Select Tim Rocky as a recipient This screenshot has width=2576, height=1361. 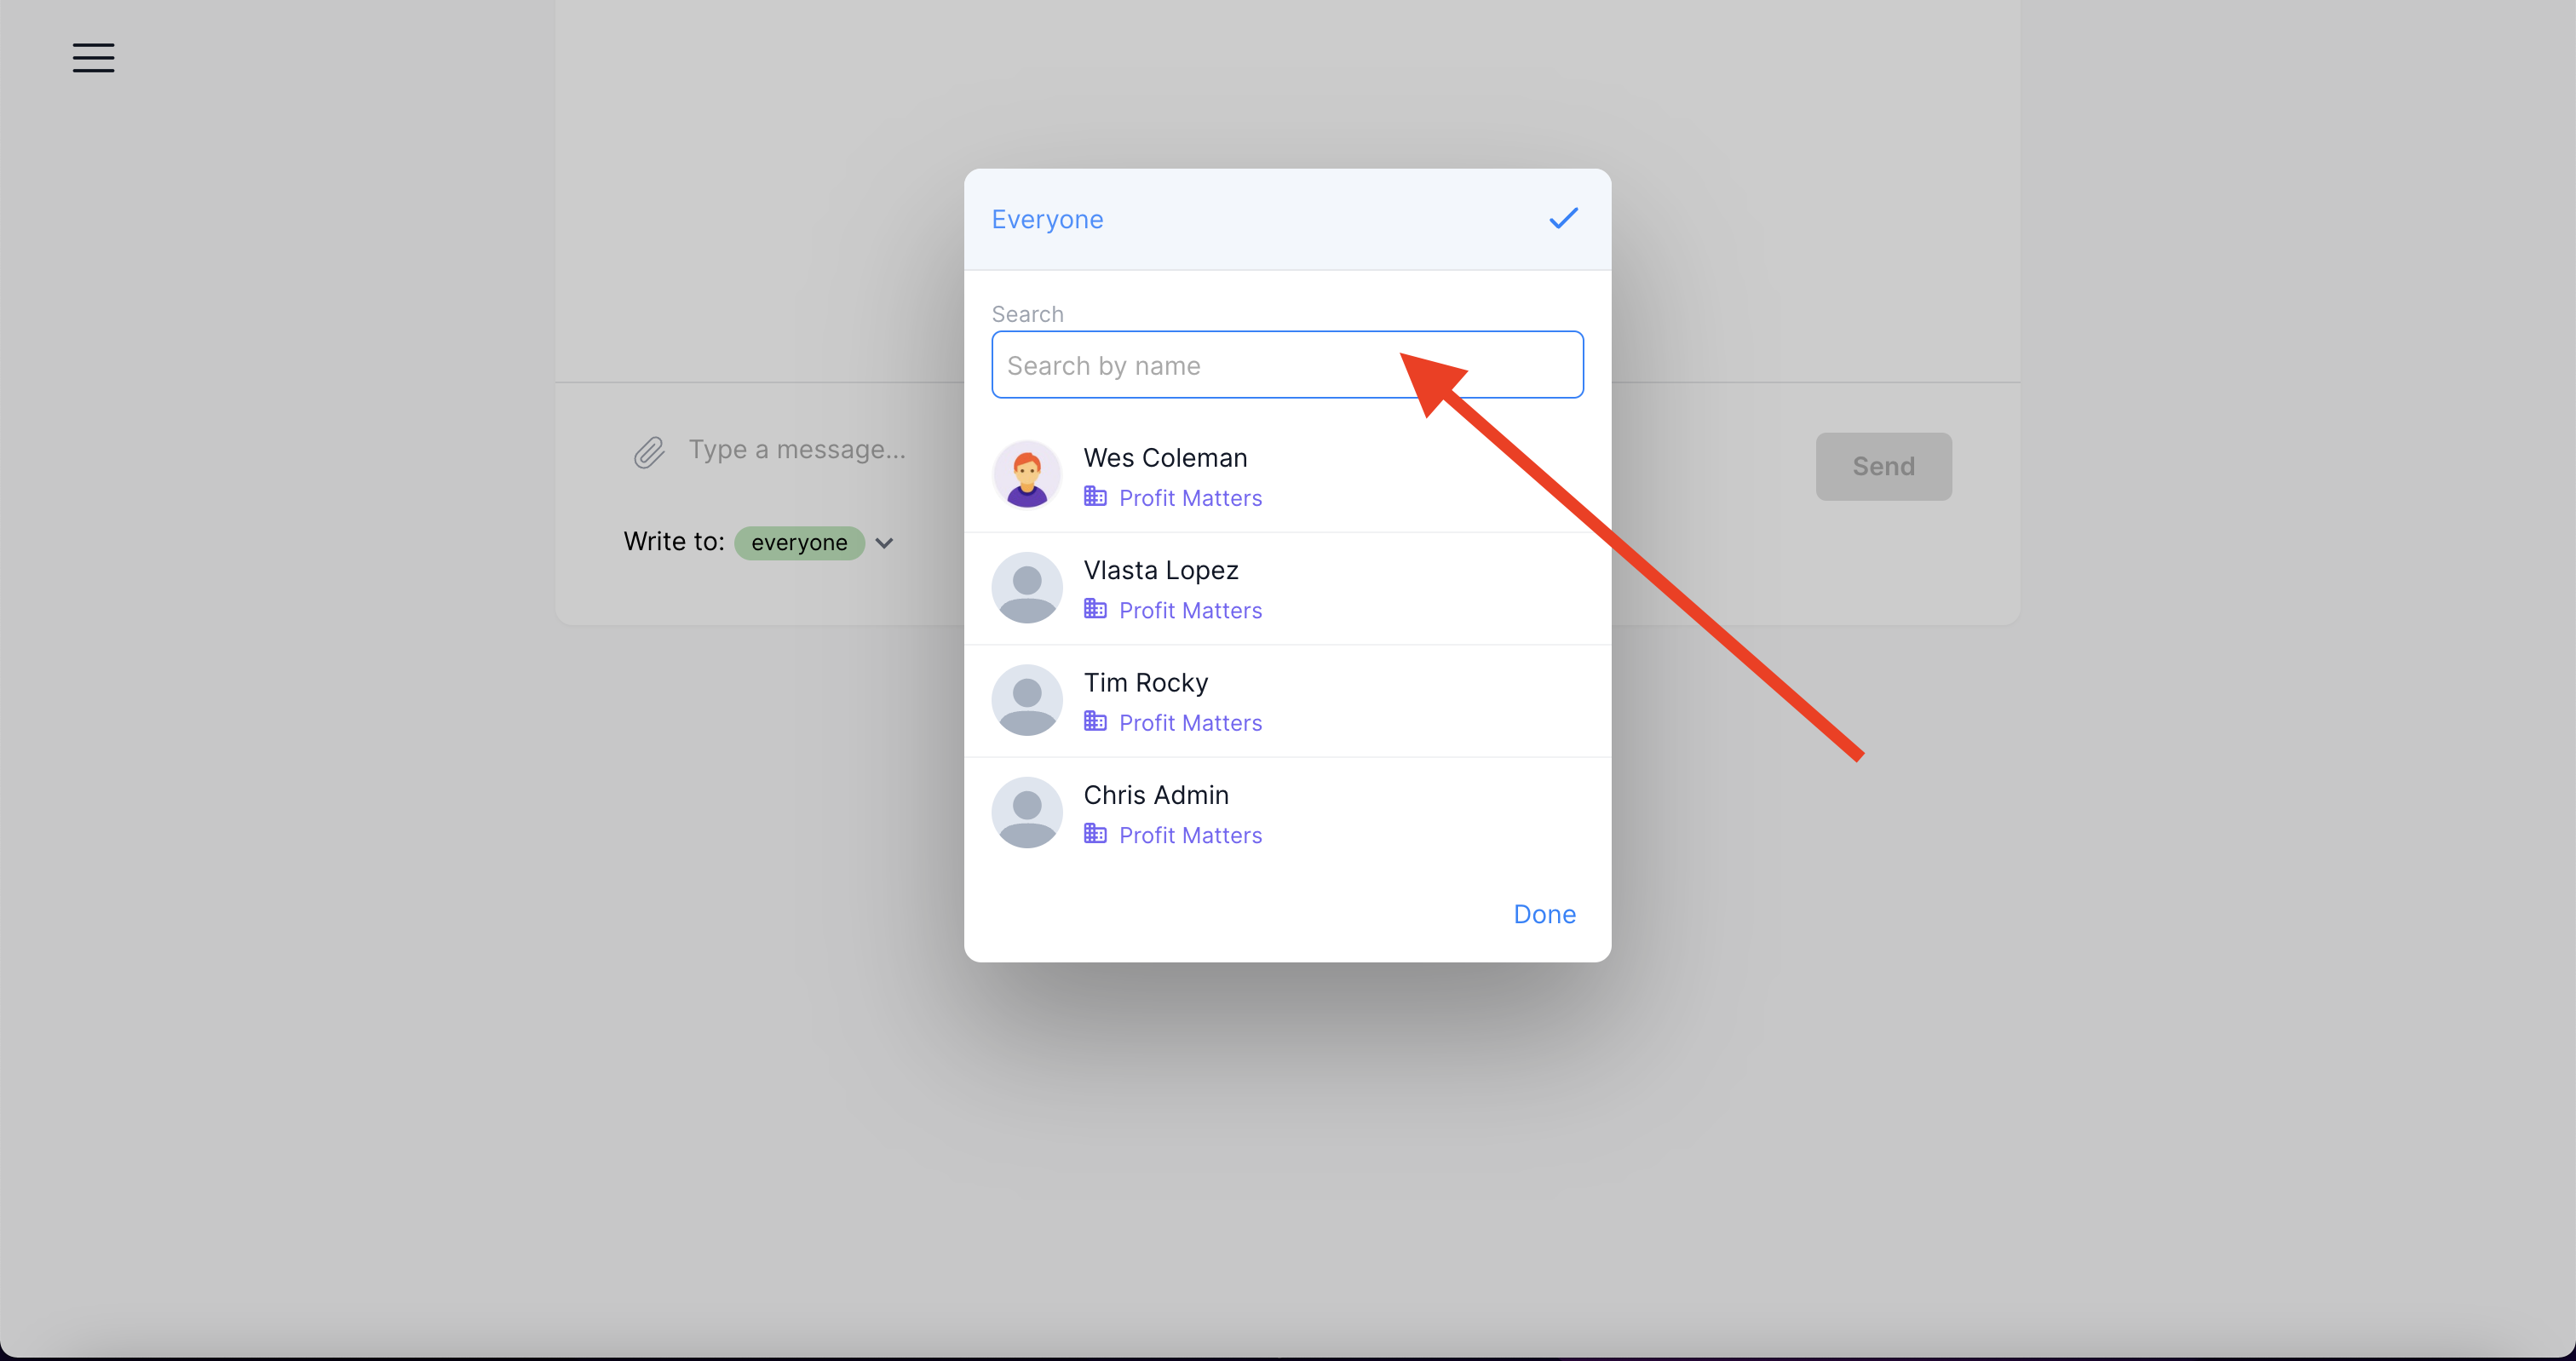(x=1146, y=682)
